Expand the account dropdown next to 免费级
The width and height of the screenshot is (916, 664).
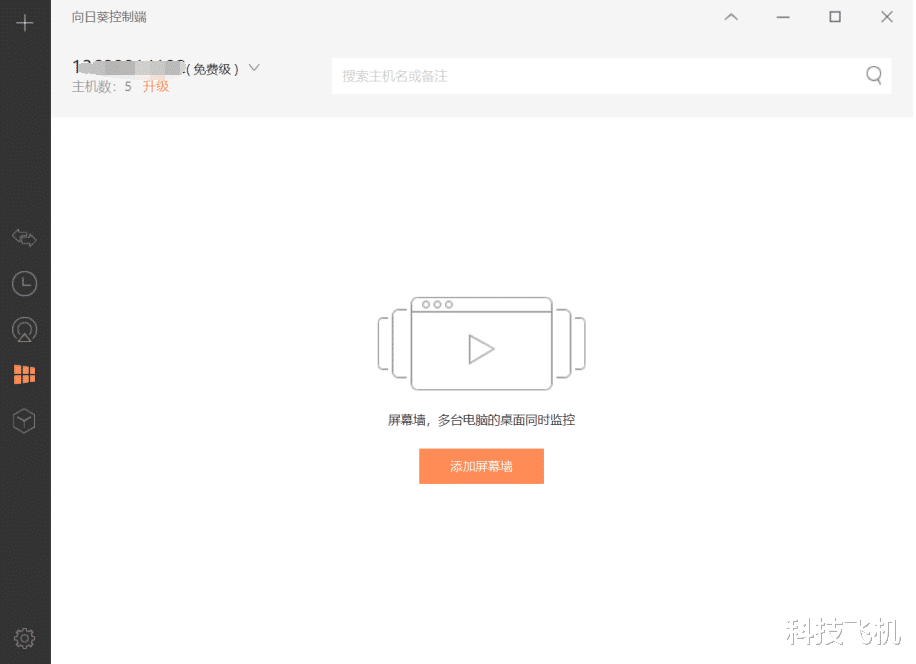click(x=254, y=67)
